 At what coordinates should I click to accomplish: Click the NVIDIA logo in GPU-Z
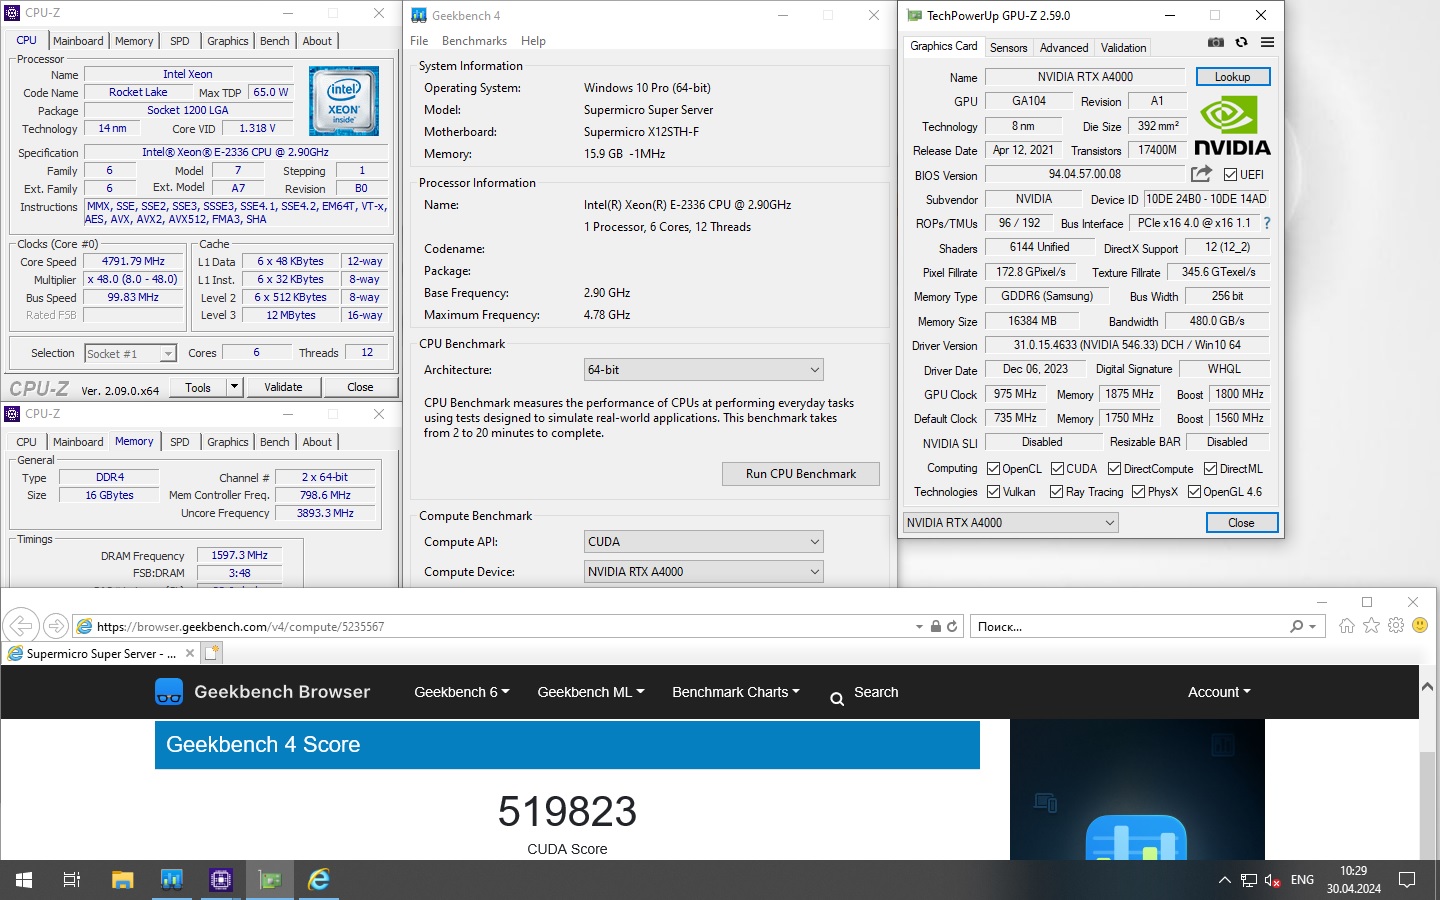point(1232,126)
